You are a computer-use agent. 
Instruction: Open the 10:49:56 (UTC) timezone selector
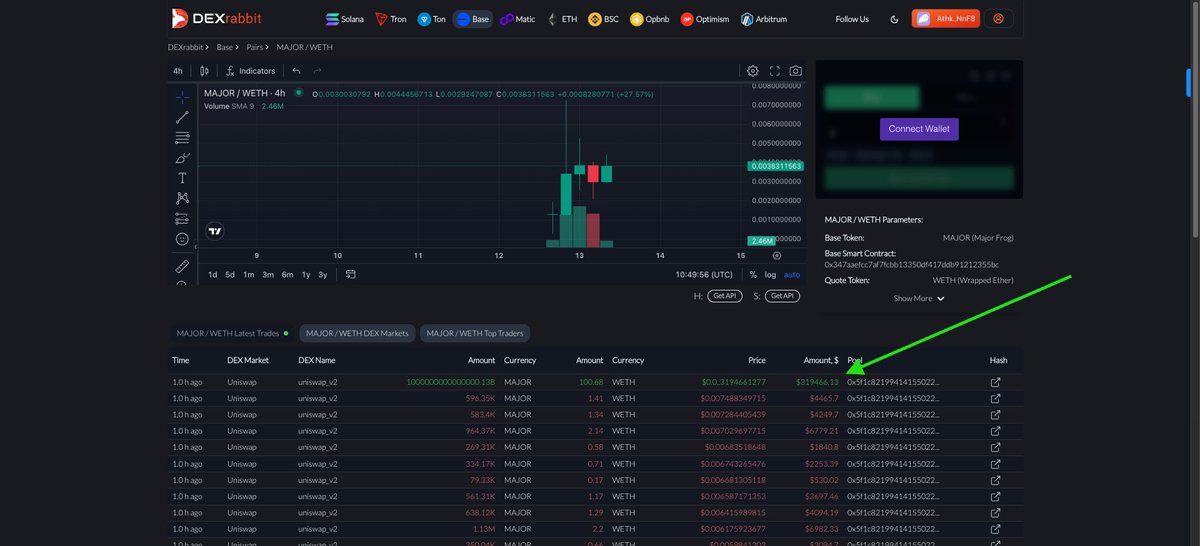click(706, 274)
